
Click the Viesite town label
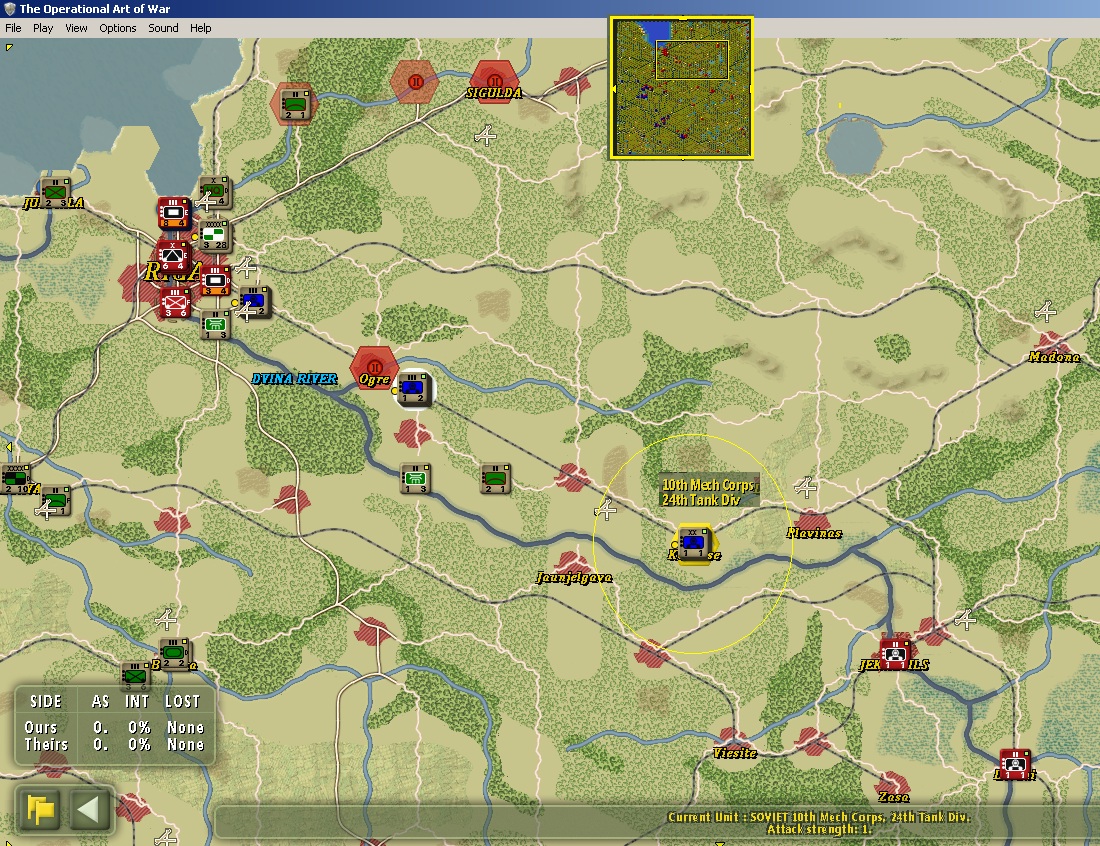point(735,753)
